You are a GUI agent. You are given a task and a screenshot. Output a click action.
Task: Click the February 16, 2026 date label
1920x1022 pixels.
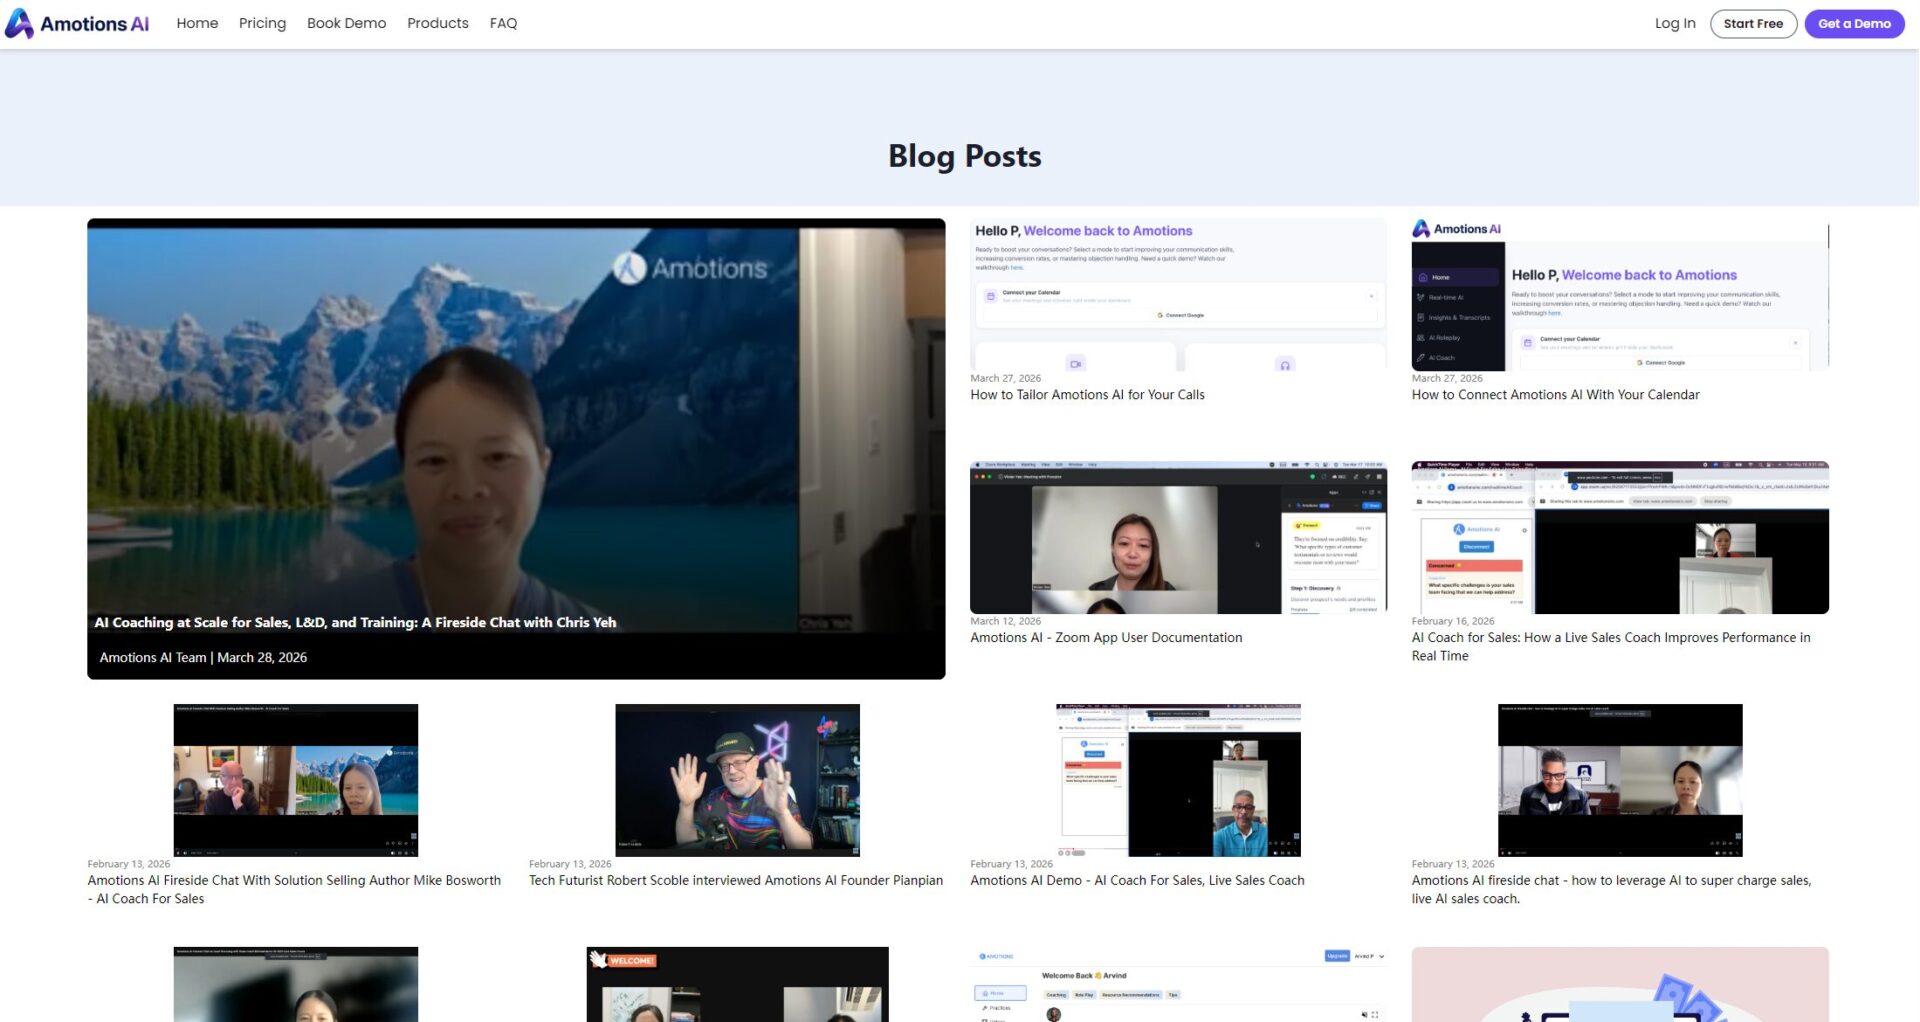[x=1453, y=621]
